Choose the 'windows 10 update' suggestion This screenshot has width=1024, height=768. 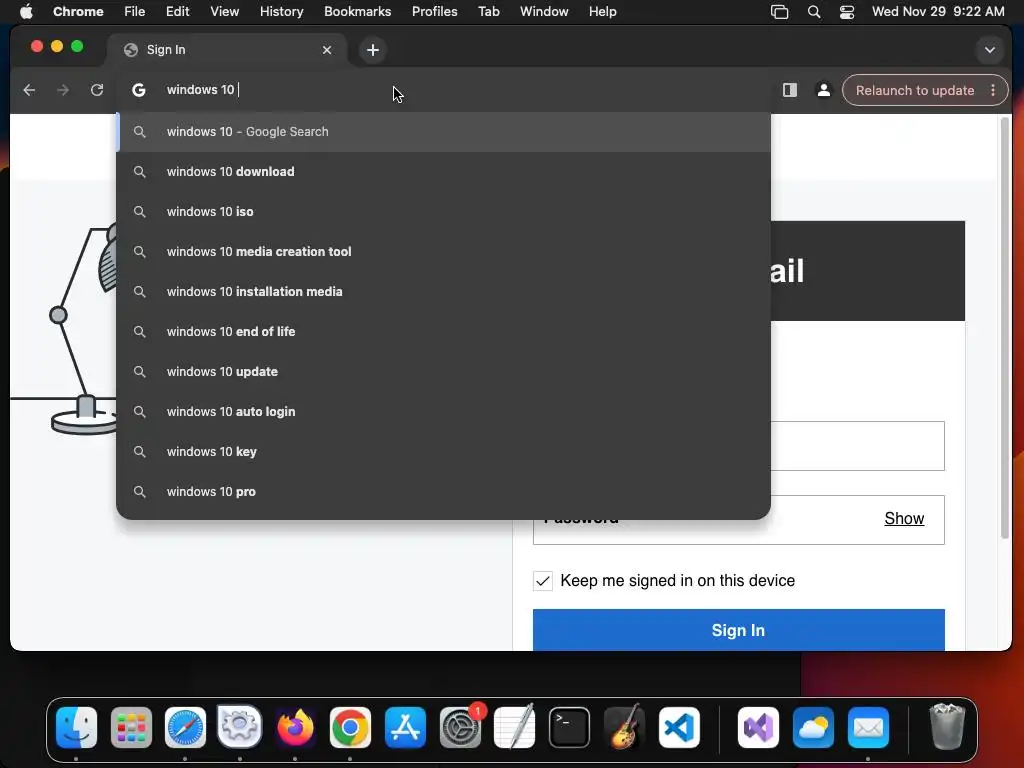[443, 372]
